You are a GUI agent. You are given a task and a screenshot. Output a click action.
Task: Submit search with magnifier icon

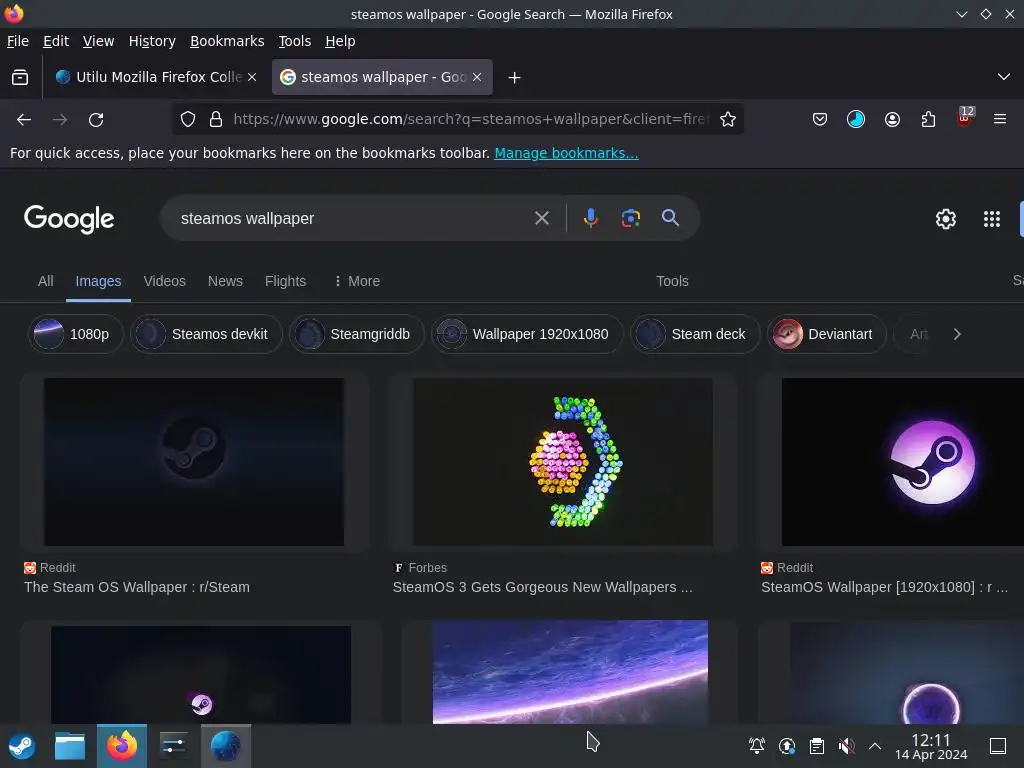[670, 218]
